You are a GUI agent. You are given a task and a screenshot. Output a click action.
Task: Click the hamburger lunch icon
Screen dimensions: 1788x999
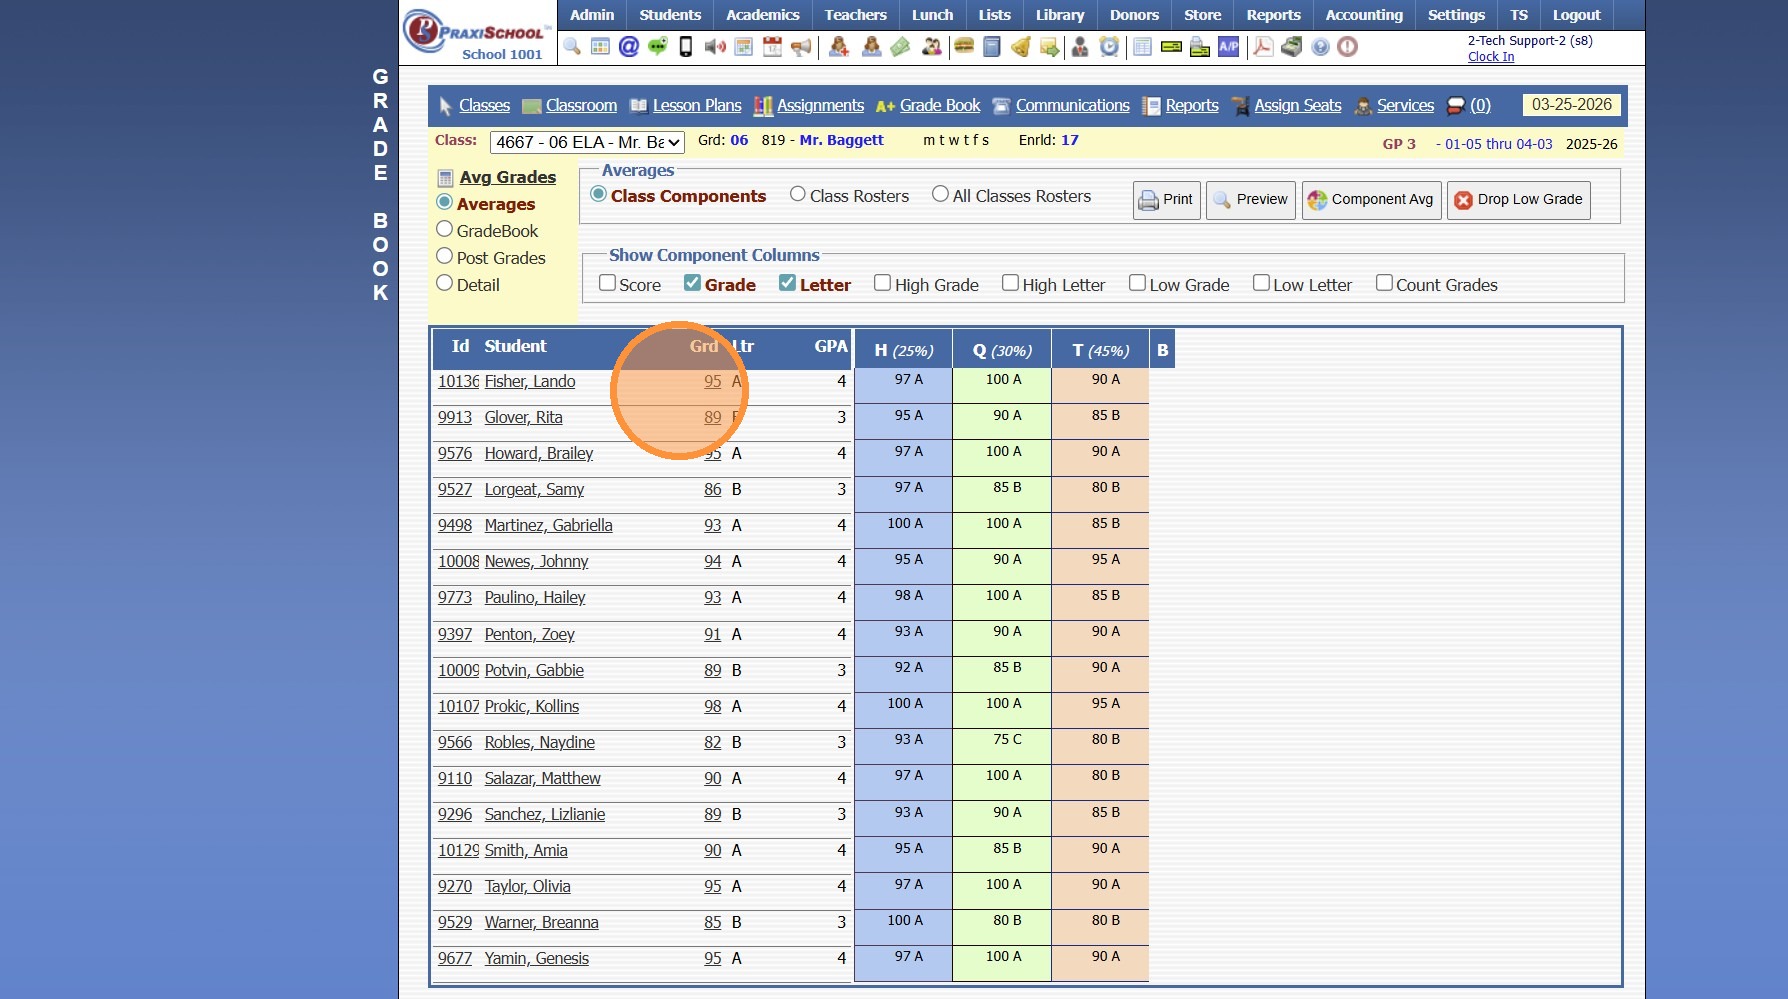click(x=964, y=47)
